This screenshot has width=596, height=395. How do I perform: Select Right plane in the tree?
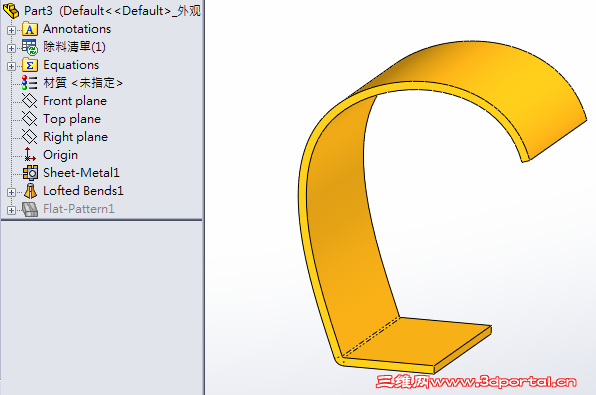75,137
